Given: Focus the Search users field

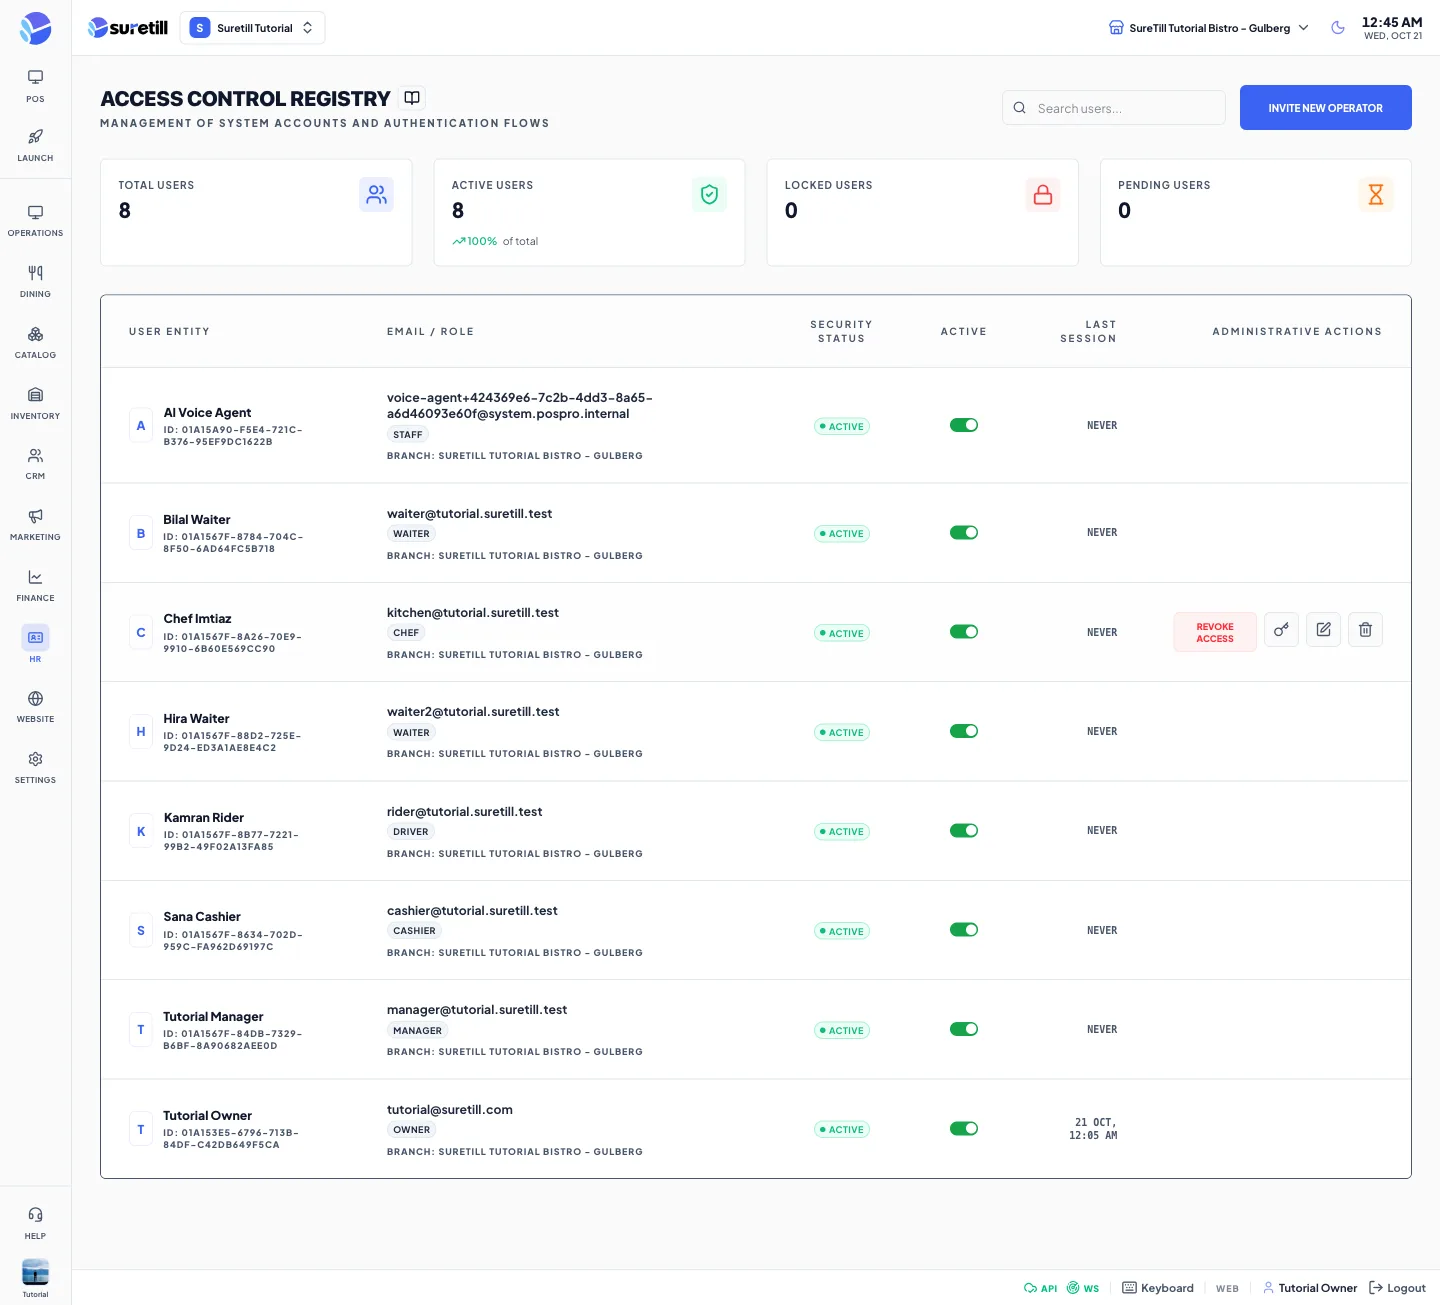Looking at the screenshot, I should pos(1114,108).
